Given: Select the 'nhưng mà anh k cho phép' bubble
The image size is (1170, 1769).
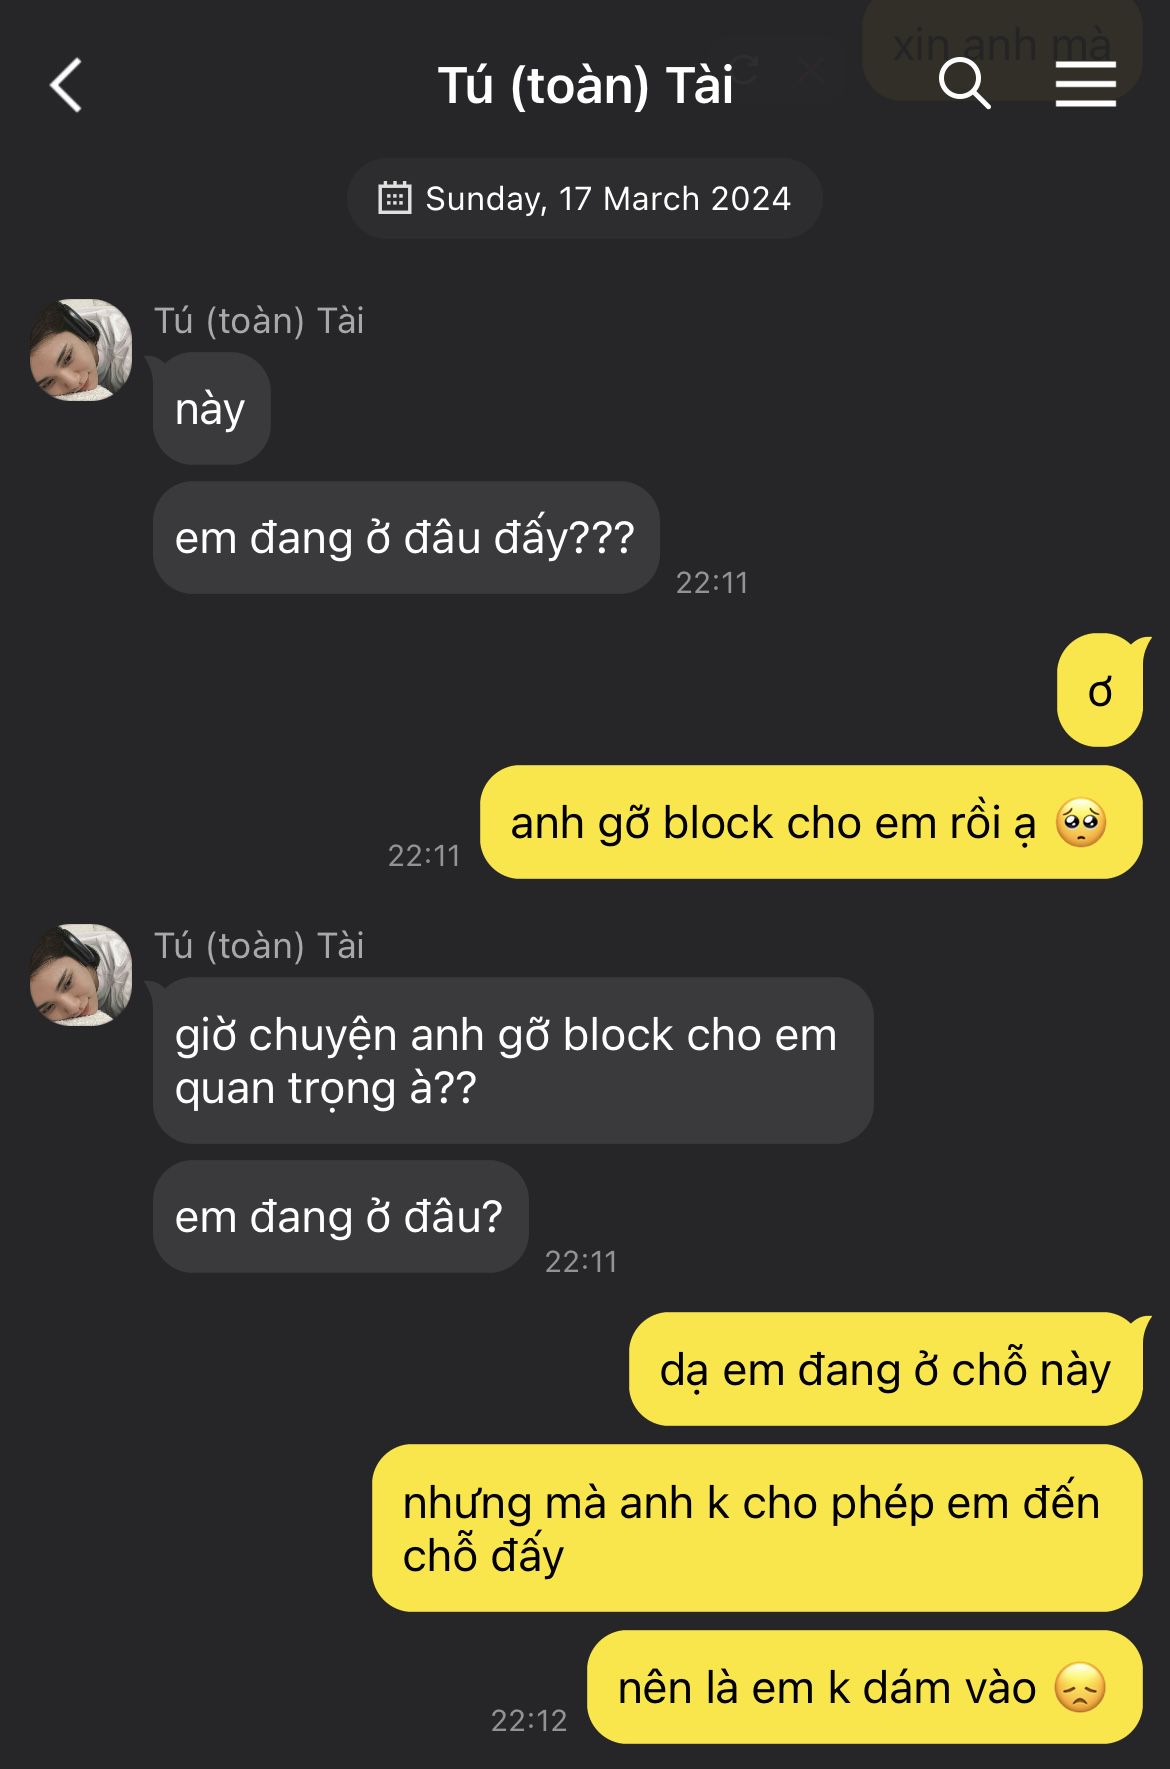Looking at the screenshot, I should click(x=757, y=1528).
